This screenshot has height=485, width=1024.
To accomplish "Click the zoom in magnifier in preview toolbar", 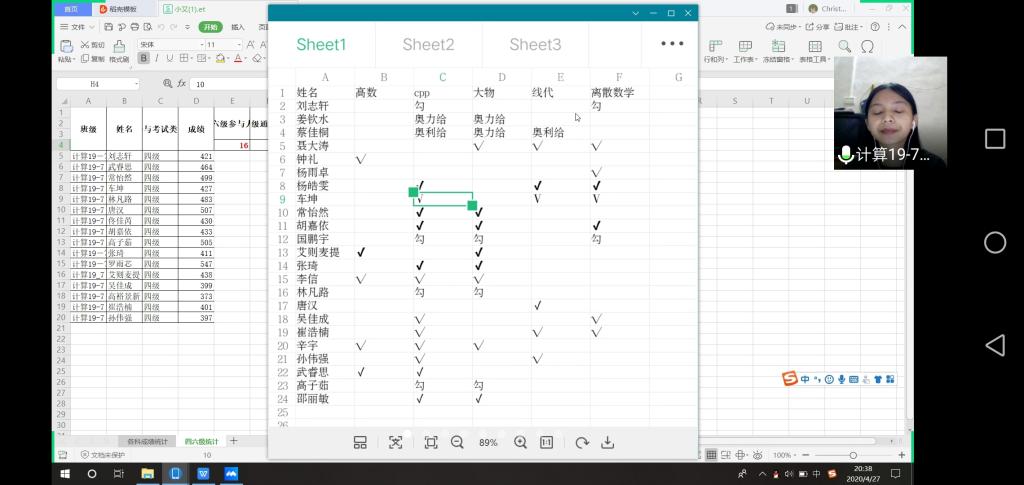I will [x=520, y=442].
